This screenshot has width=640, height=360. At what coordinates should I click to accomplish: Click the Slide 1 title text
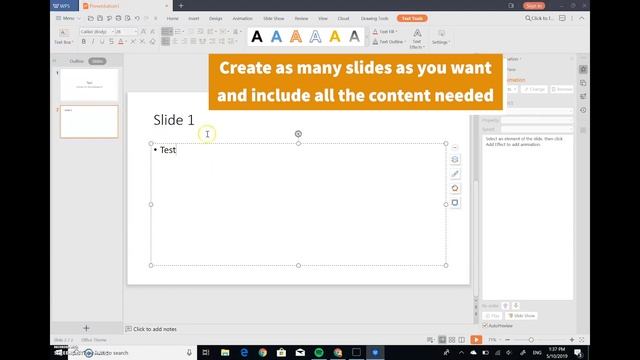[x=174, y=120]
